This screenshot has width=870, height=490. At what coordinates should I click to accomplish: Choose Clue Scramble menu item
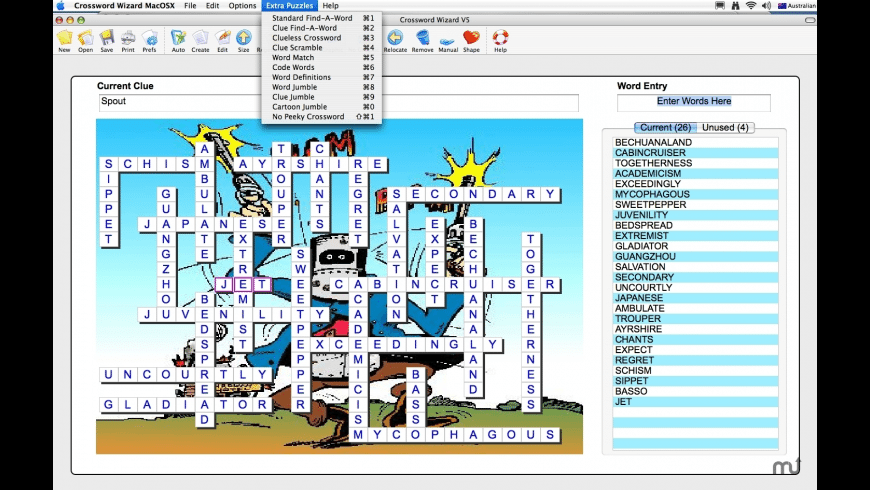click(x=322, y=48)
